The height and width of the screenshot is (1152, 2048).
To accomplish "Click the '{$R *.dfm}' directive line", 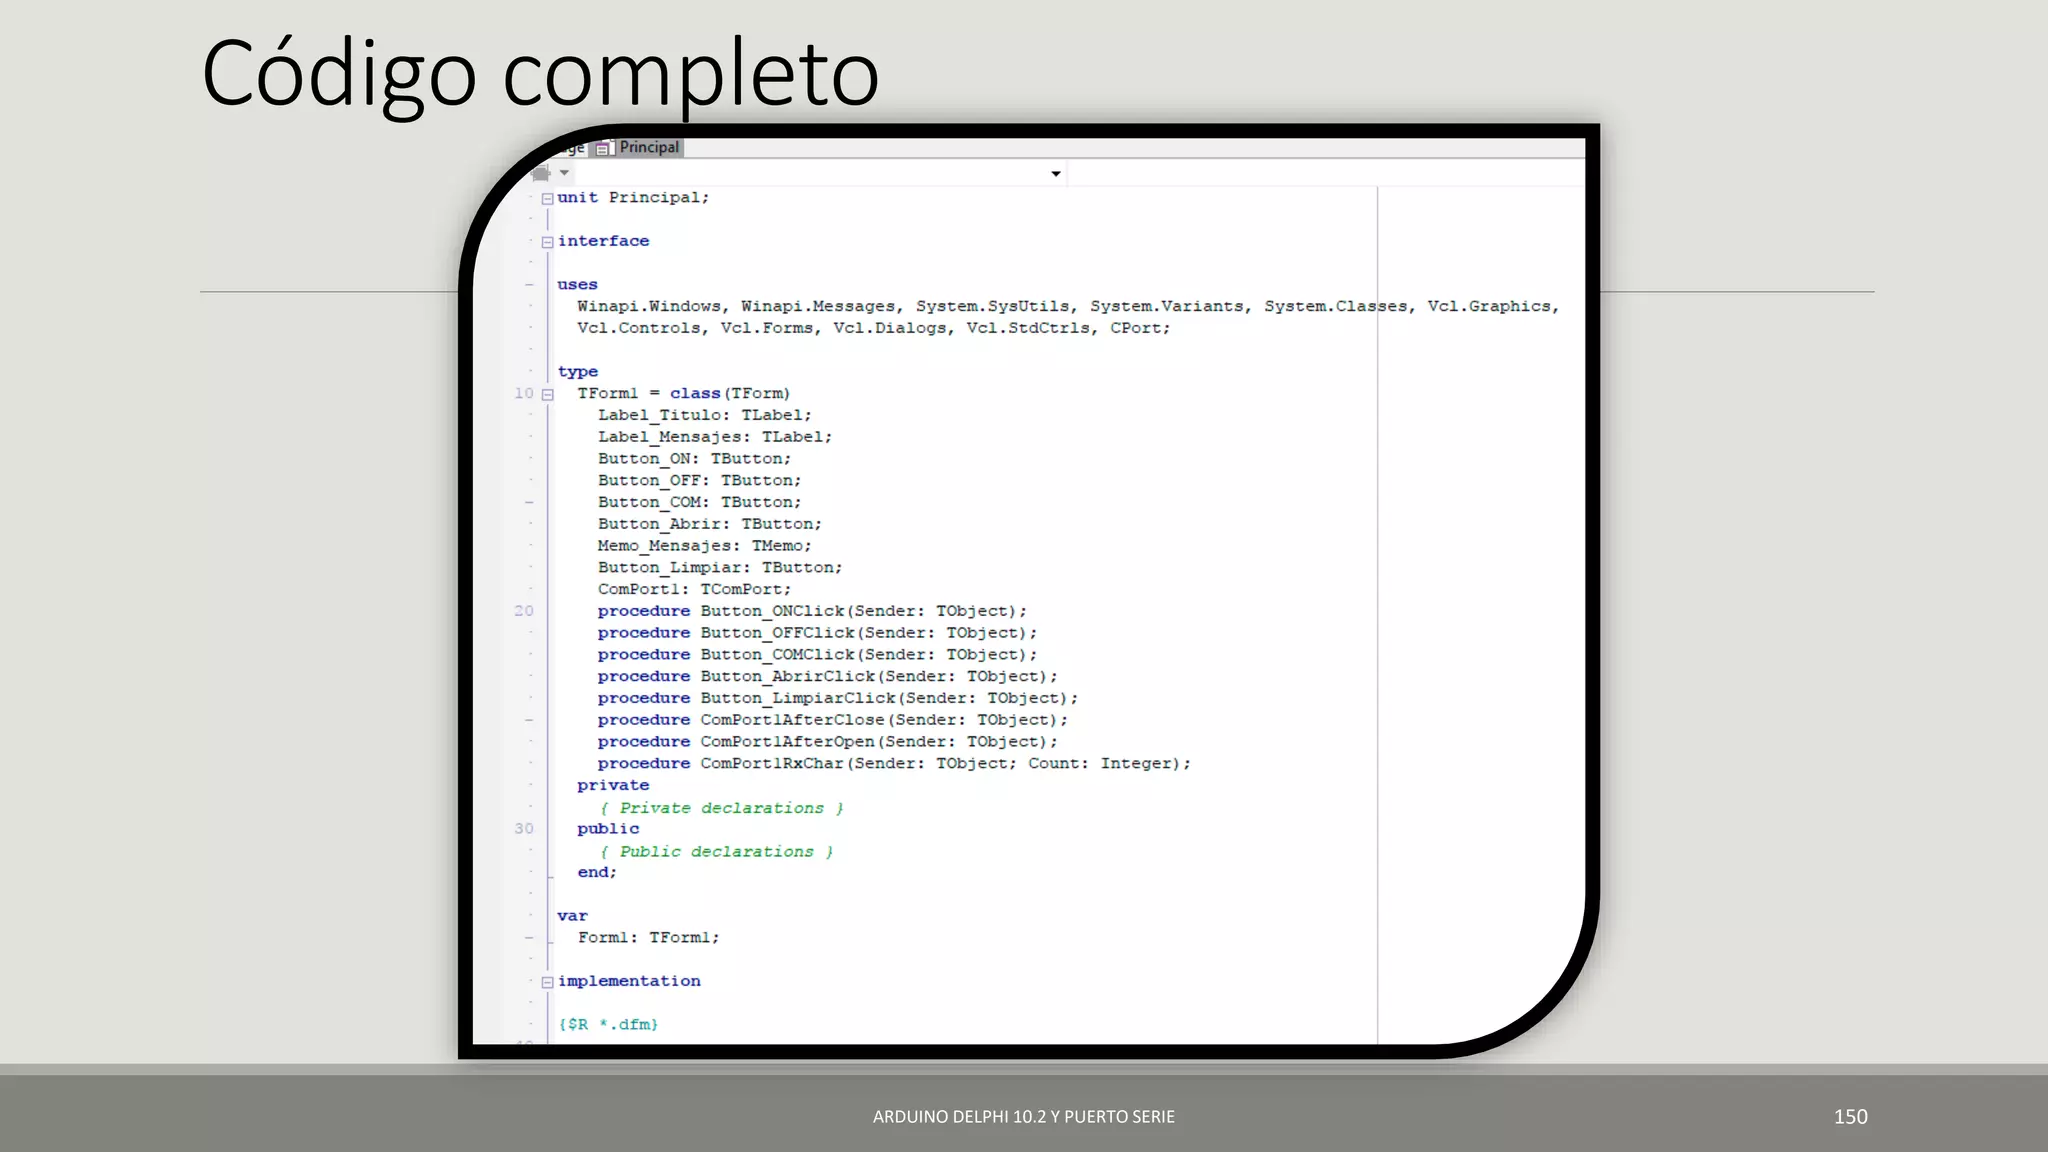I will 608,1025.
